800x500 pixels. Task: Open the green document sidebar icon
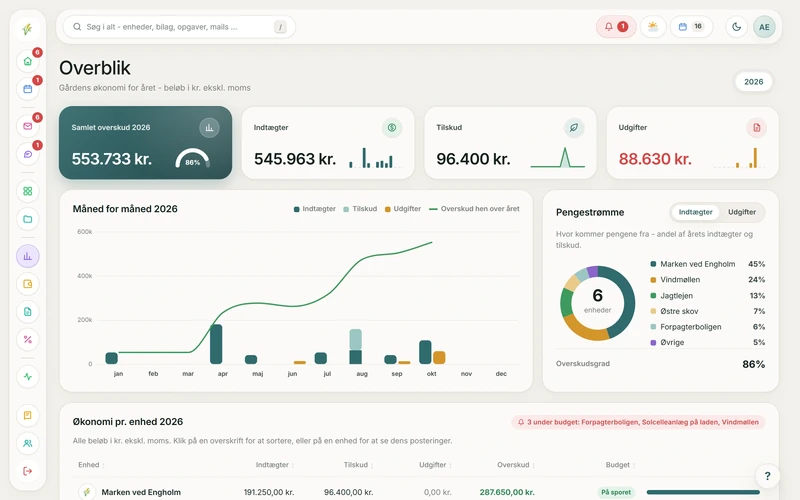[28, 312]
